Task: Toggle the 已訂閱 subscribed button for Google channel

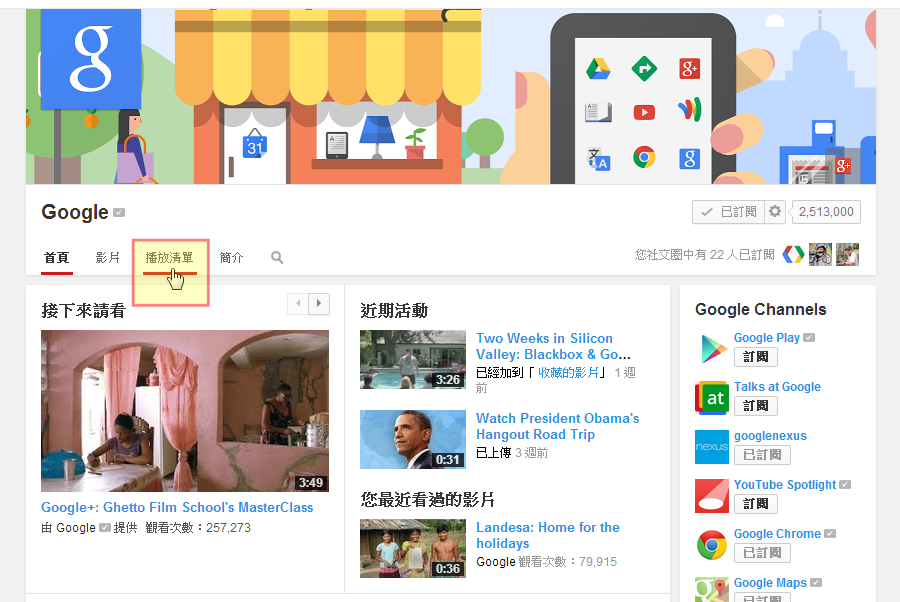Action: (728, 212)
